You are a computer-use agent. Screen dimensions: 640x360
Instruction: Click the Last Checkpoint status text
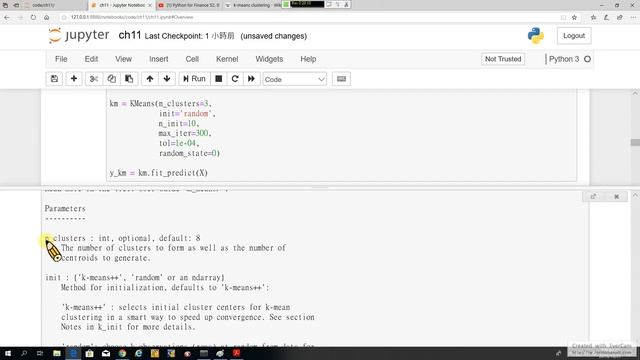pos(189,36)
